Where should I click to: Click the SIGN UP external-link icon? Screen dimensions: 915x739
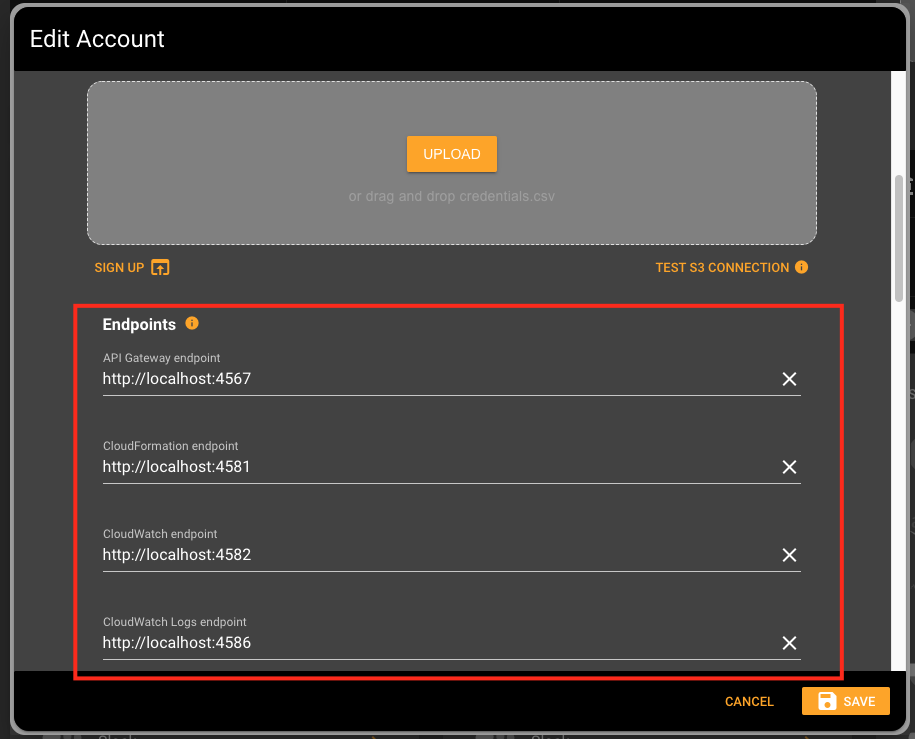tap(160, 267)
